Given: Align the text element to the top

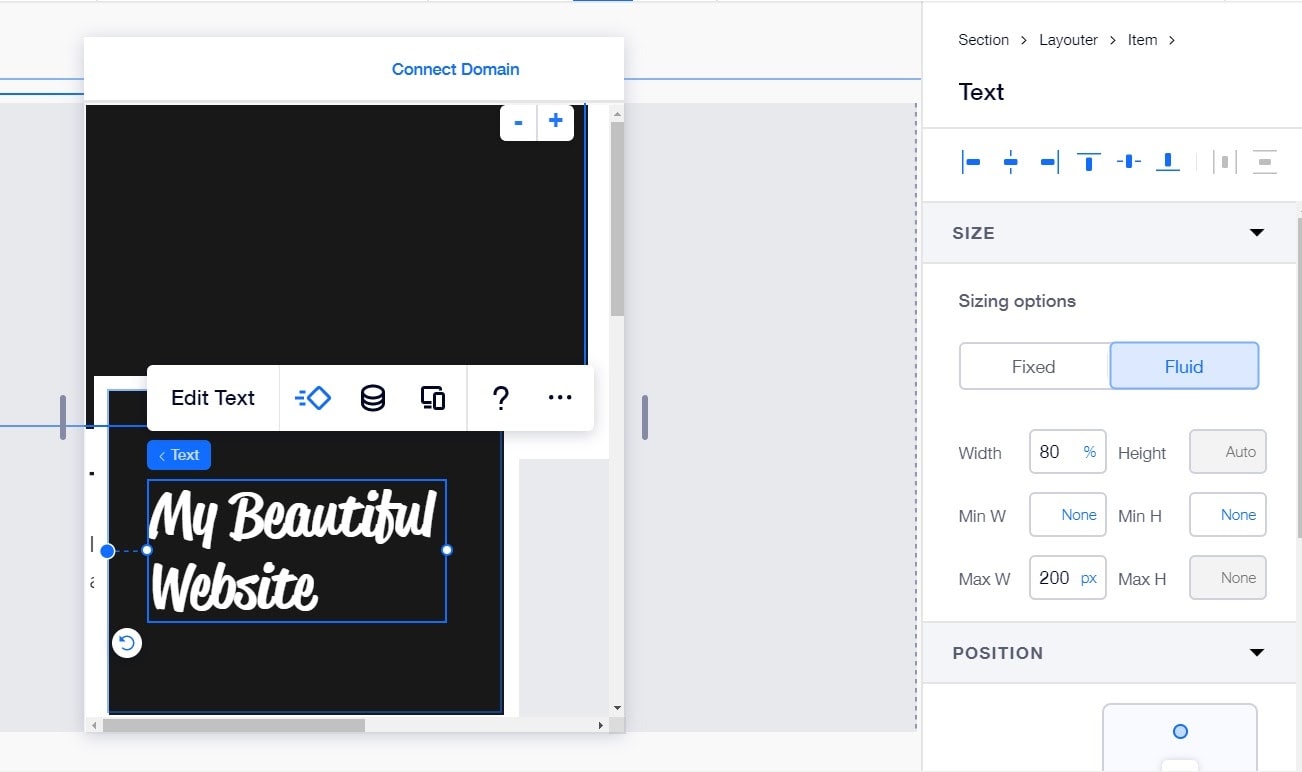Looking at the screenshot, I should (1088, 161).
